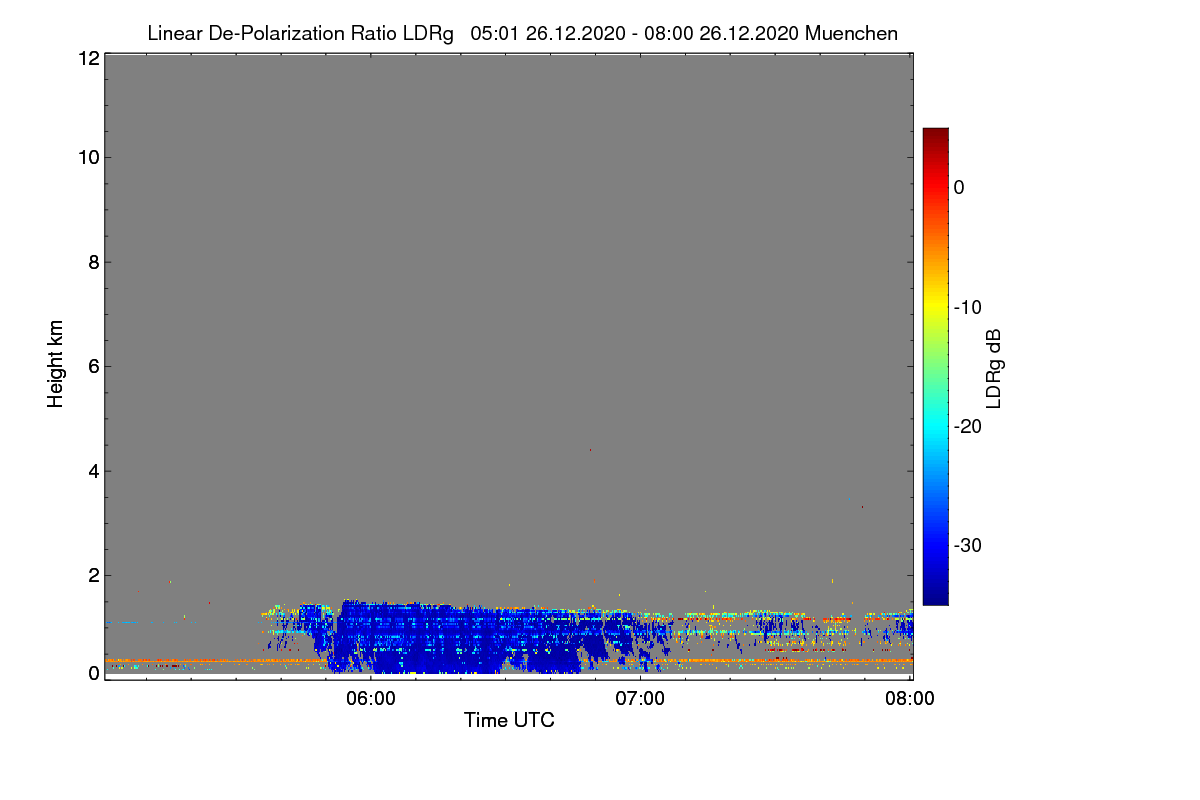Click the colorbar tick label '-20'
This screenshot has width=1200, height=800.
point(969,426)
